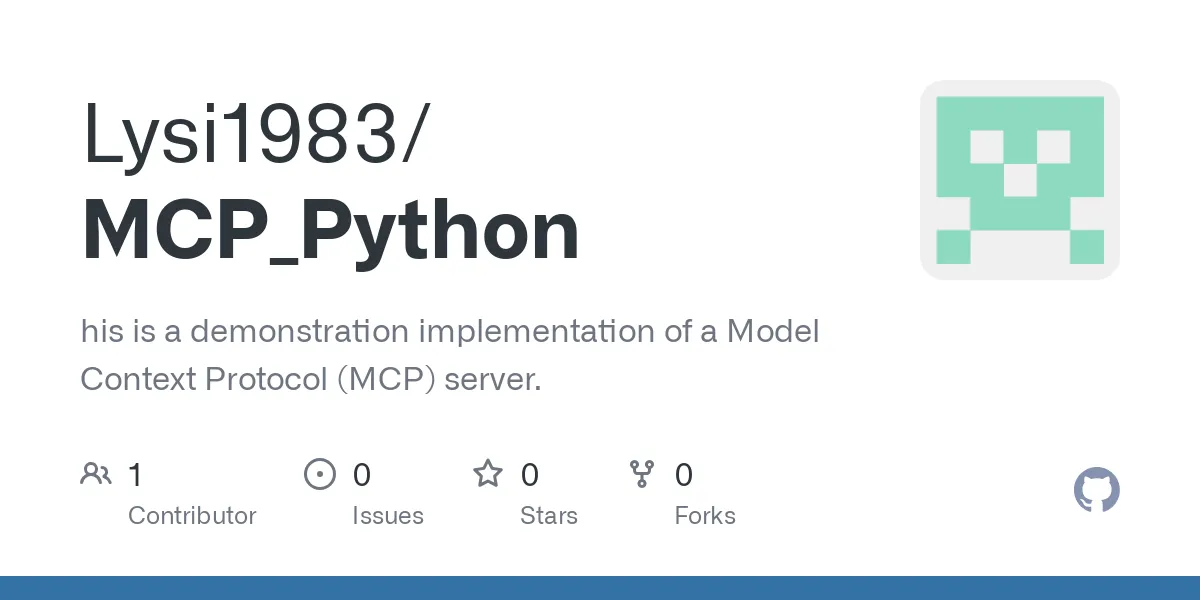Click the stars count number 0
Viewport: 1200px width, 600px height.
coord(530,475)
